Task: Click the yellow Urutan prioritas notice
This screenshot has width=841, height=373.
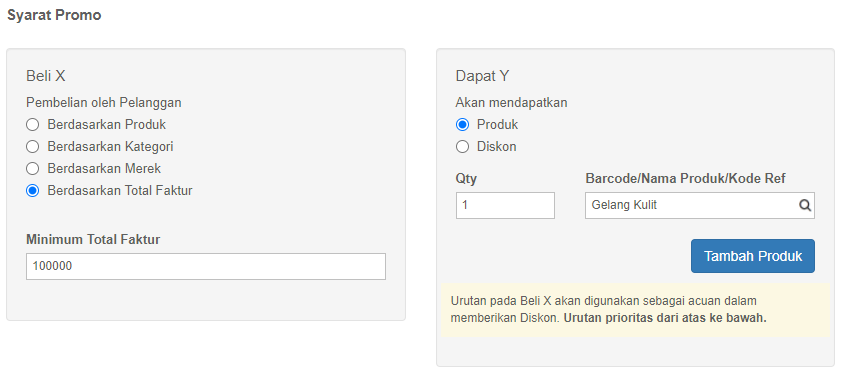Action: pyautogui.click(x=635, y=310)
